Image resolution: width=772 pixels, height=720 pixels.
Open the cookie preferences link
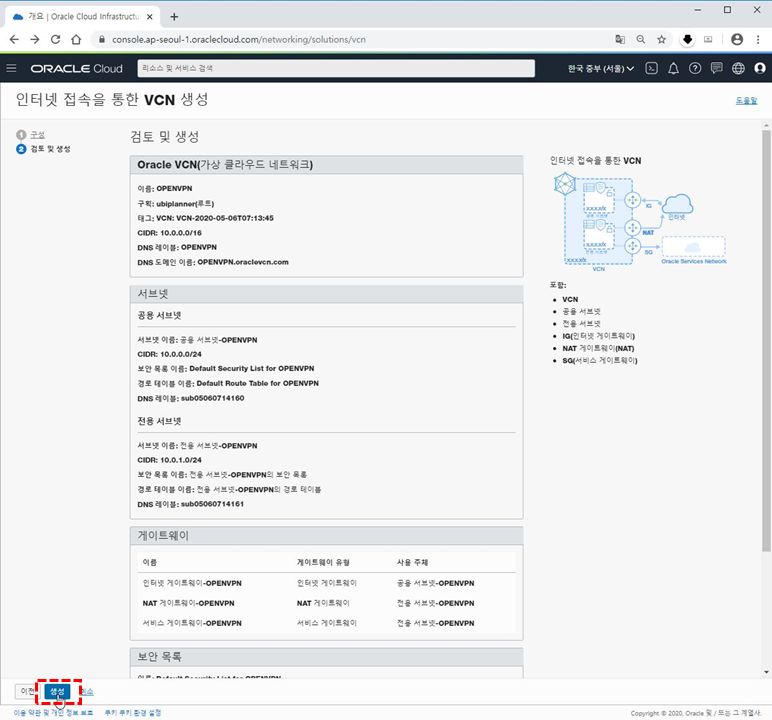coord(133,713)
